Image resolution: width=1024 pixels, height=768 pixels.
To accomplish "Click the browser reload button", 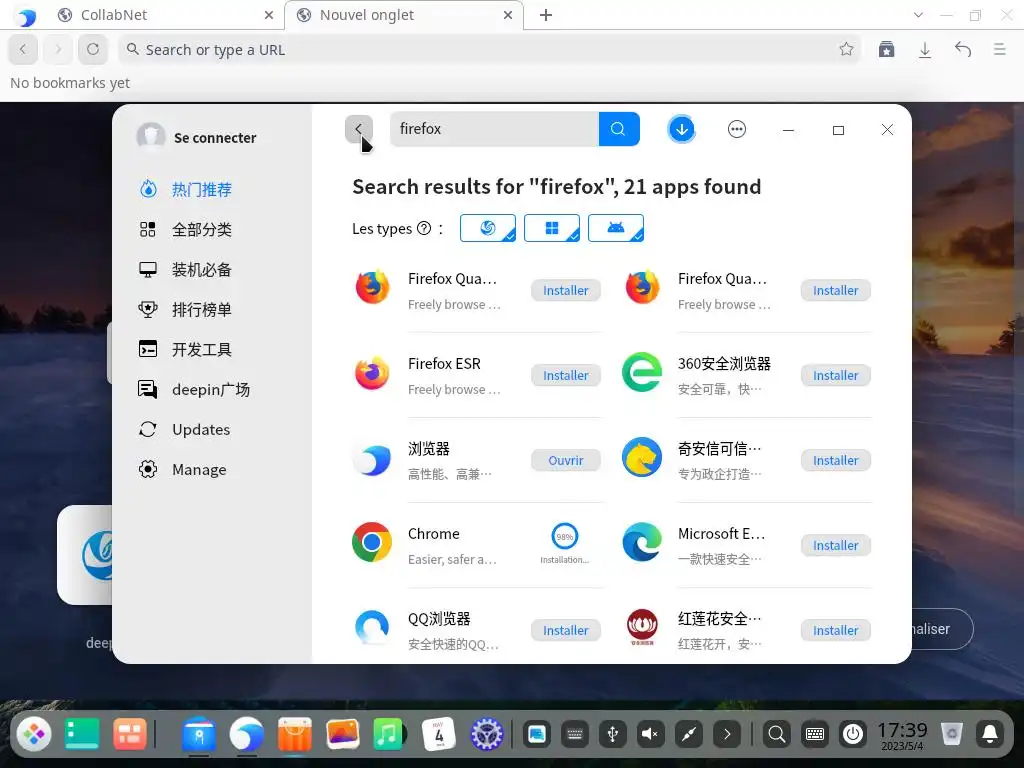I will 93,49.
